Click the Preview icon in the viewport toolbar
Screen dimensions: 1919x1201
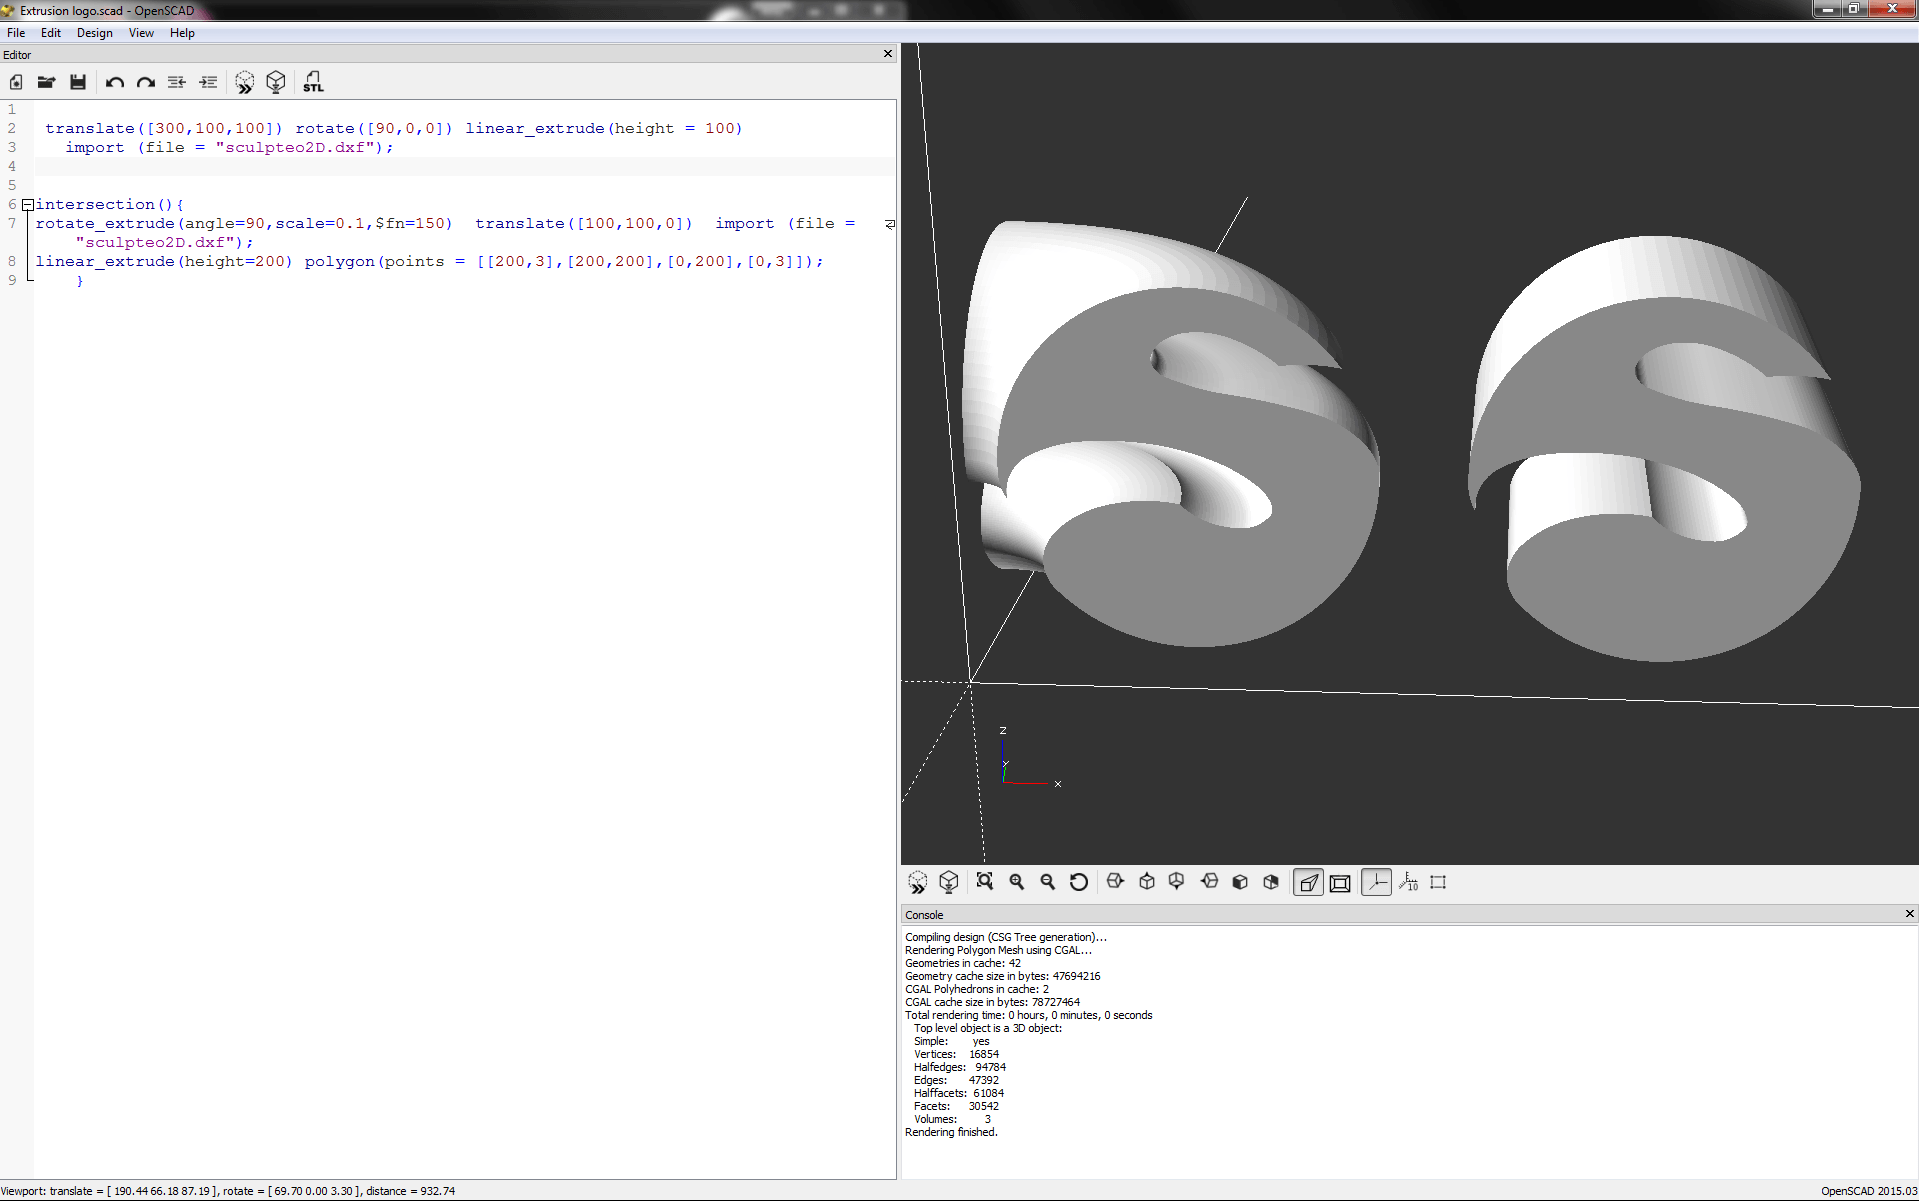918,882
